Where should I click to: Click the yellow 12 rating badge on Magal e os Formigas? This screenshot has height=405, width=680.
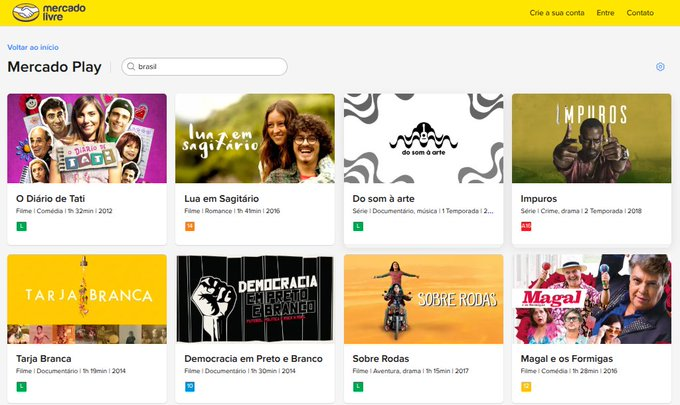(x=526, y=386)
